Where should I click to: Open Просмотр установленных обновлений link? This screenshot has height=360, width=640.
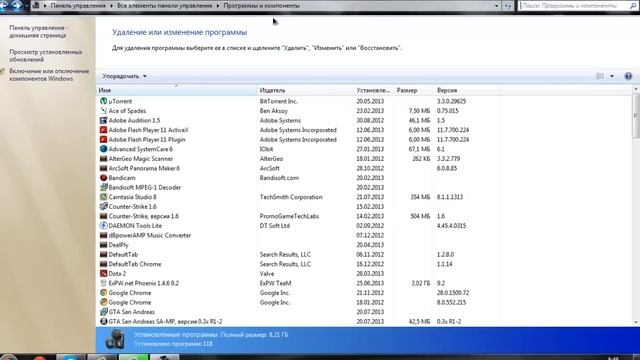pyautogui.click(x=46, y=56)
